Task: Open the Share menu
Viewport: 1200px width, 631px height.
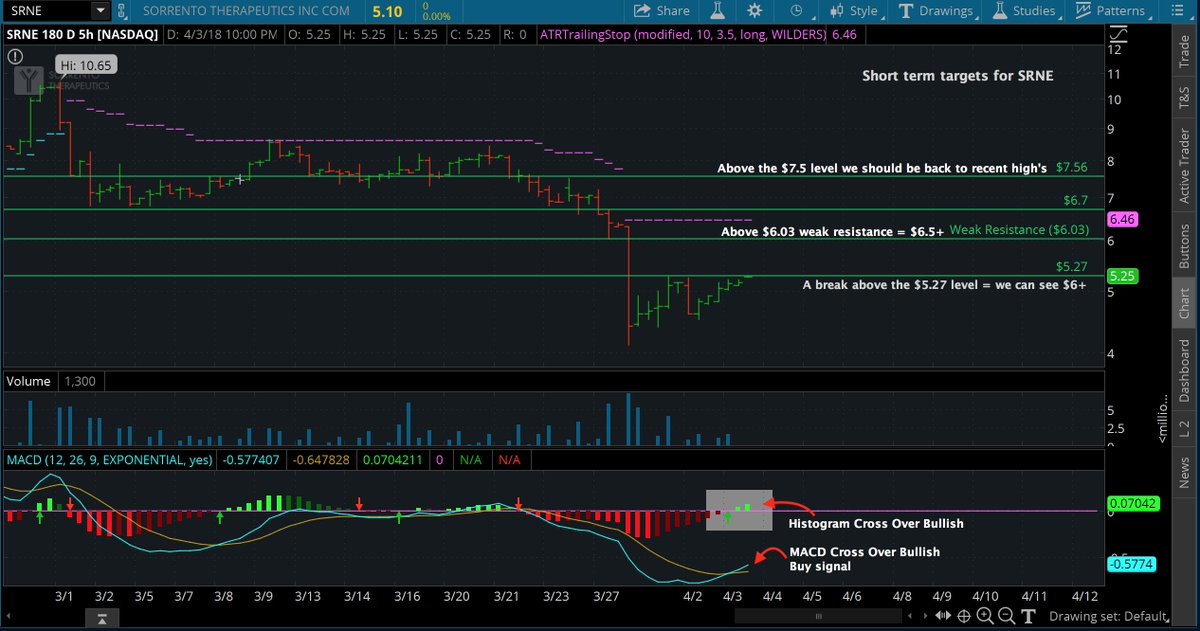Action: pyautogui.click(x=661, y=11)
